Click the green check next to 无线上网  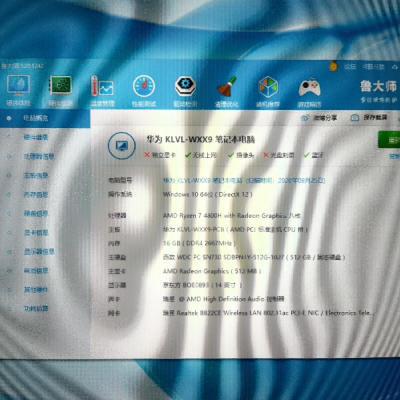pyautogui.click(x=188, y=155)
